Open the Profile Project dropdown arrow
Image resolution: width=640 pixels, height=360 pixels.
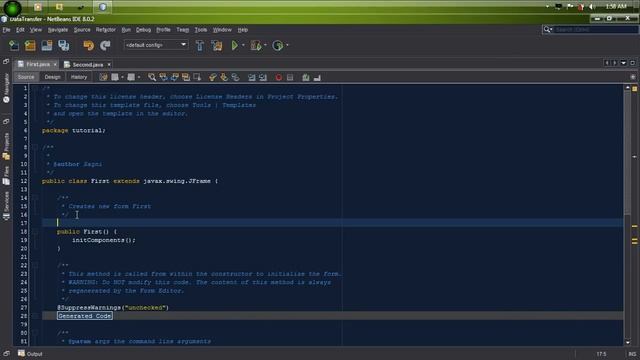tap(287, 45)
